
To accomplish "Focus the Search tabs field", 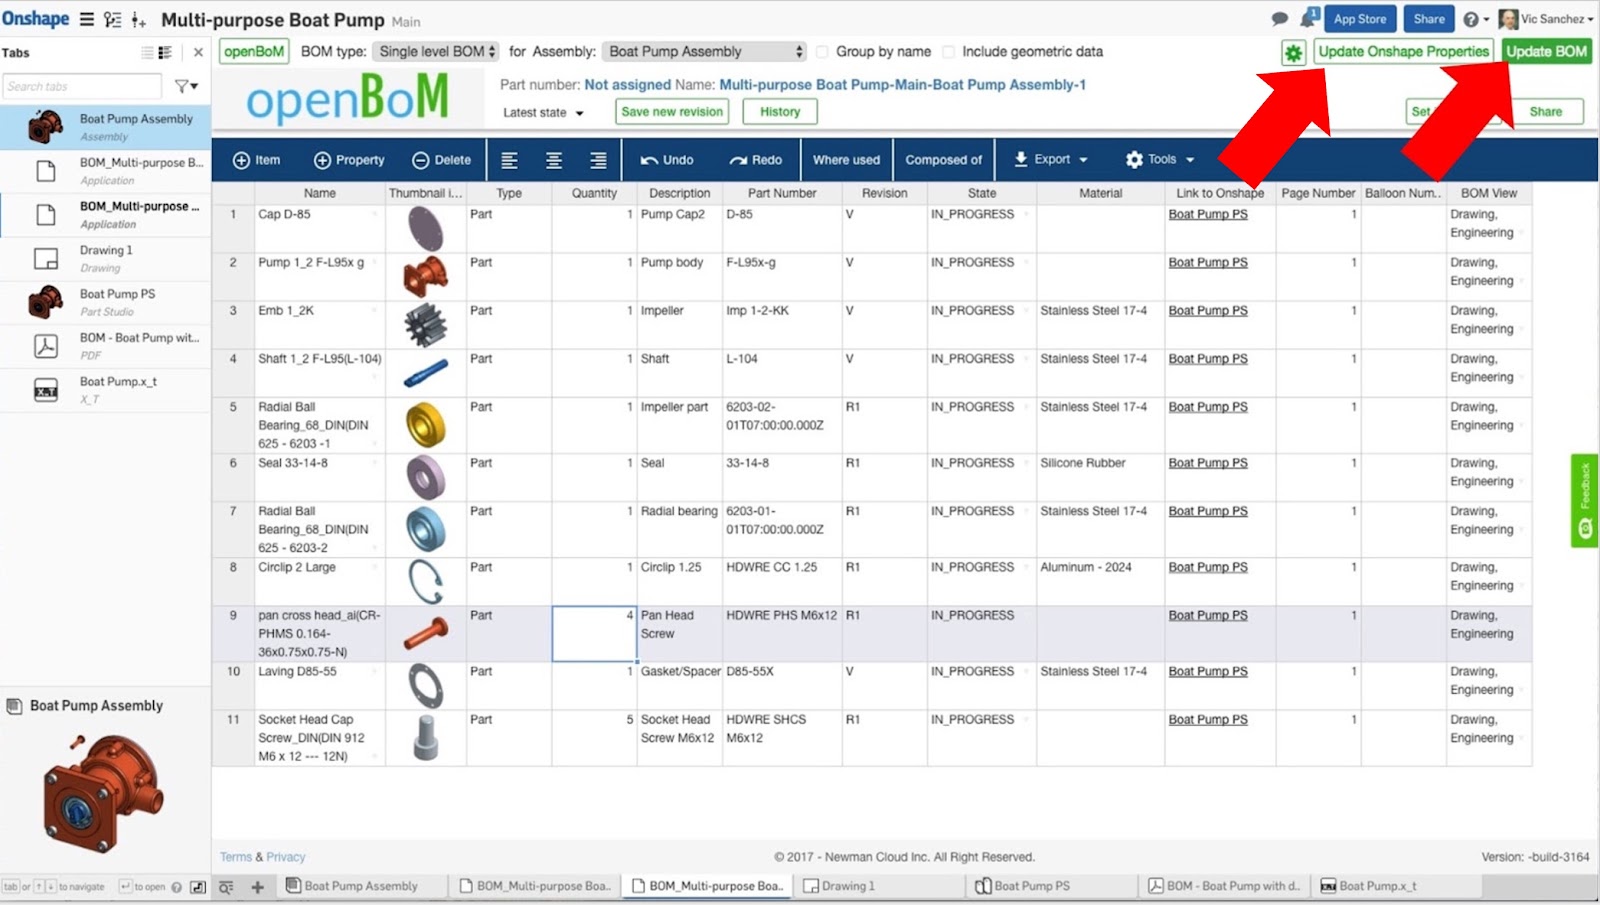I will (82, 87).
